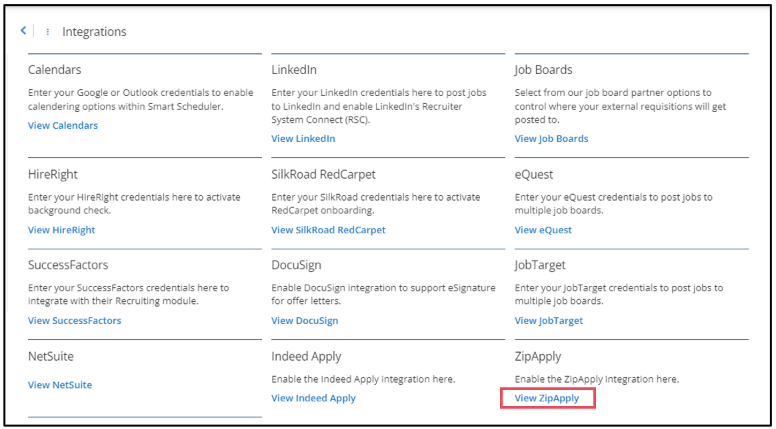
Task: Open the View Calendars link
Action: [63, 125]
